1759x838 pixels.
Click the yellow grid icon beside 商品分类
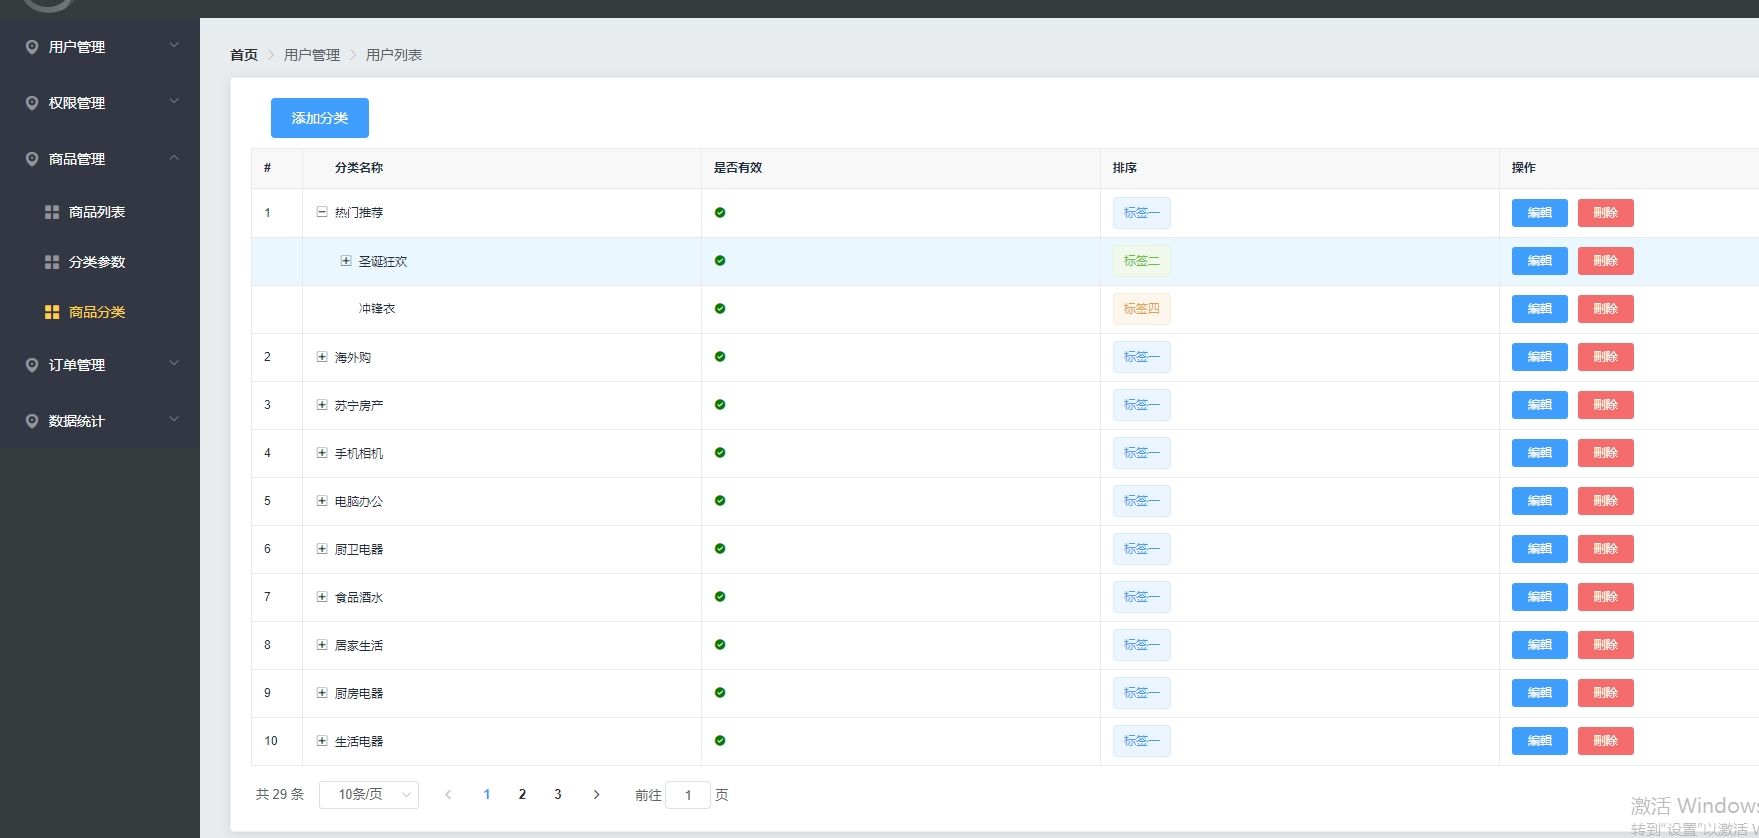52,312
